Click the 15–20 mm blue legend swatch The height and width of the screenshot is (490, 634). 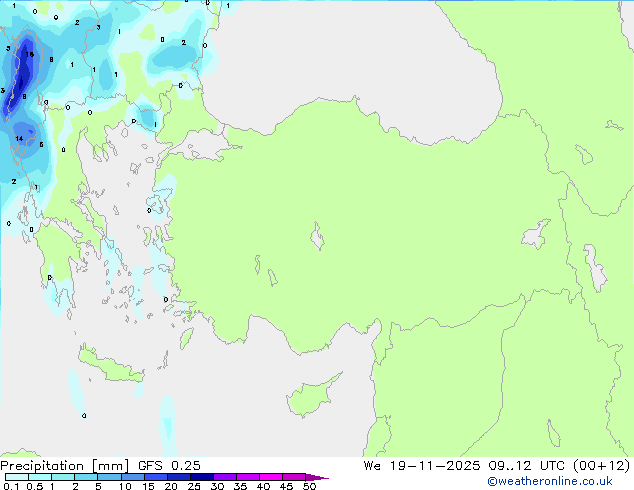[155, 477]
